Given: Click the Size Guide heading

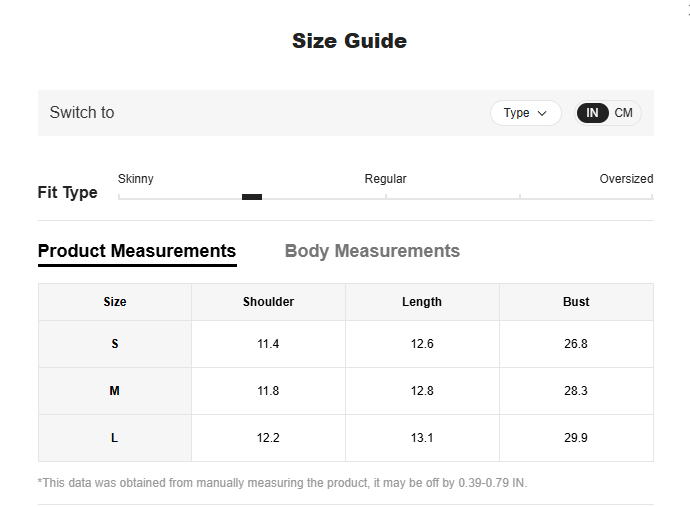Looking at the screenshot, I should pos(349,41).
